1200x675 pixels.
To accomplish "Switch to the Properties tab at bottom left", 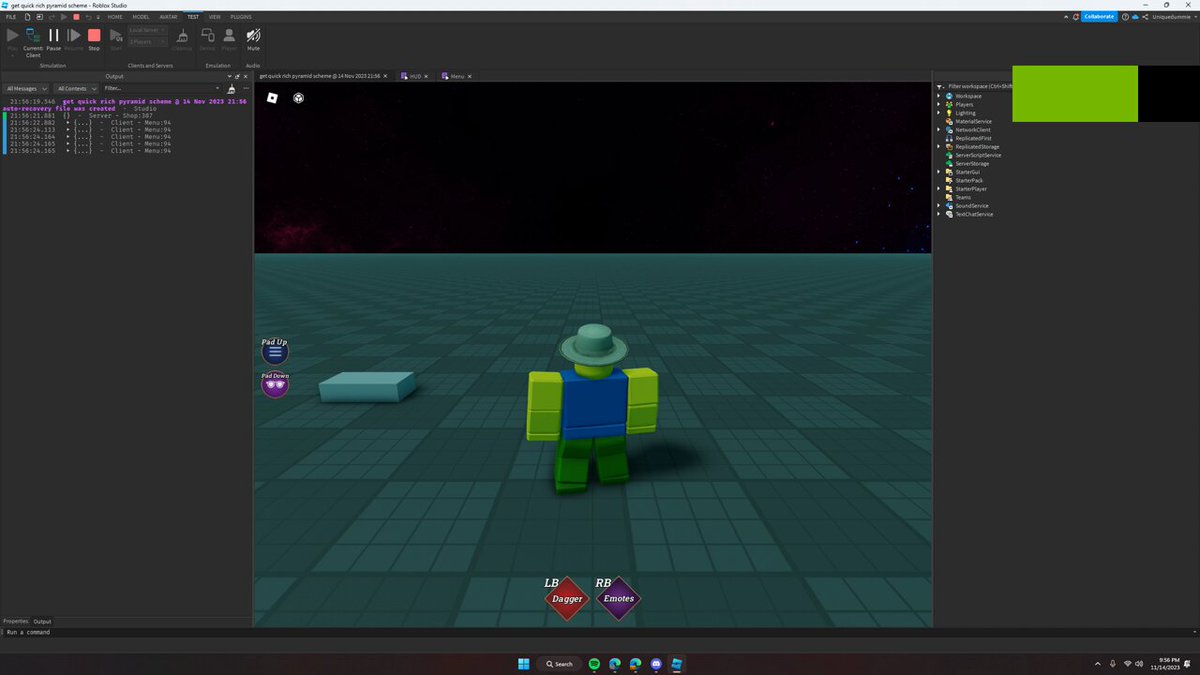I will pos(15,621).
